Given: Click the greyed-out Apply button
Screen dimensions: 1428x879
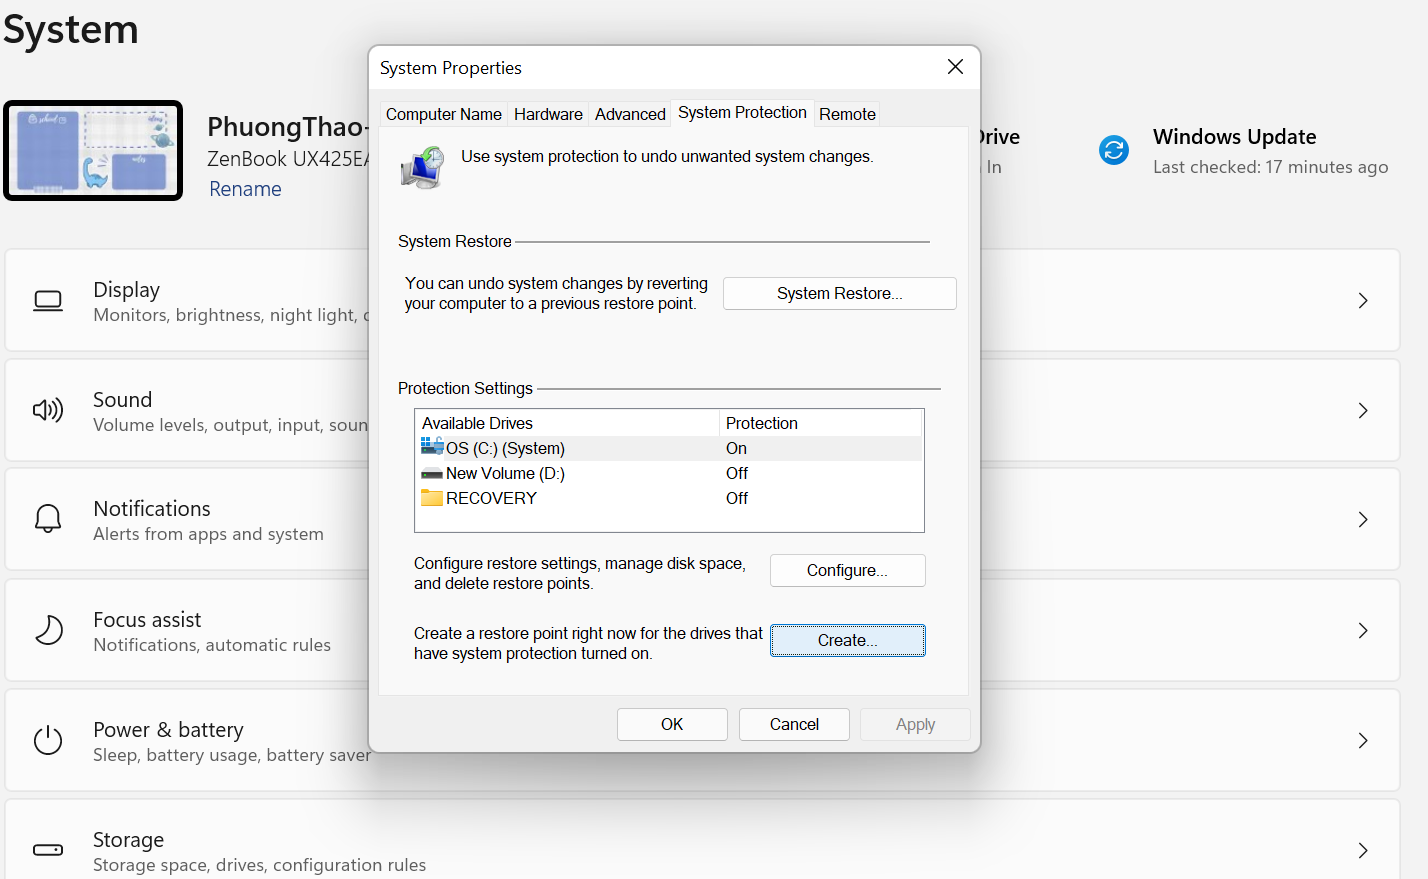Looking at the screenshot, I should [x=915, y=724].
